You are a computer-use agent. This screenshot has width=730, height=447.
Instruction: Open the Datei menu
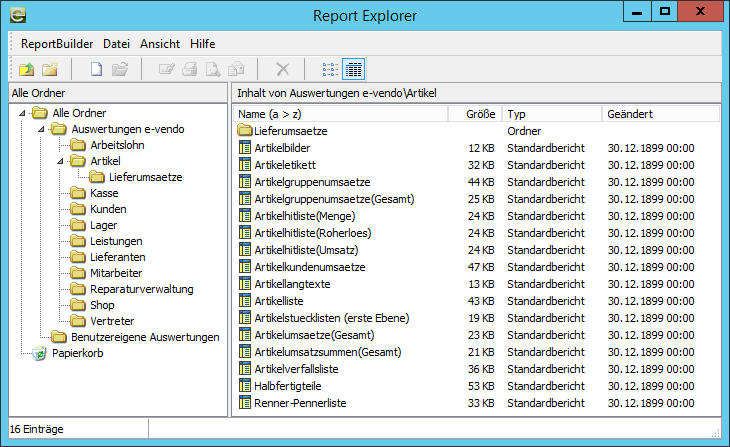point(116,44)
